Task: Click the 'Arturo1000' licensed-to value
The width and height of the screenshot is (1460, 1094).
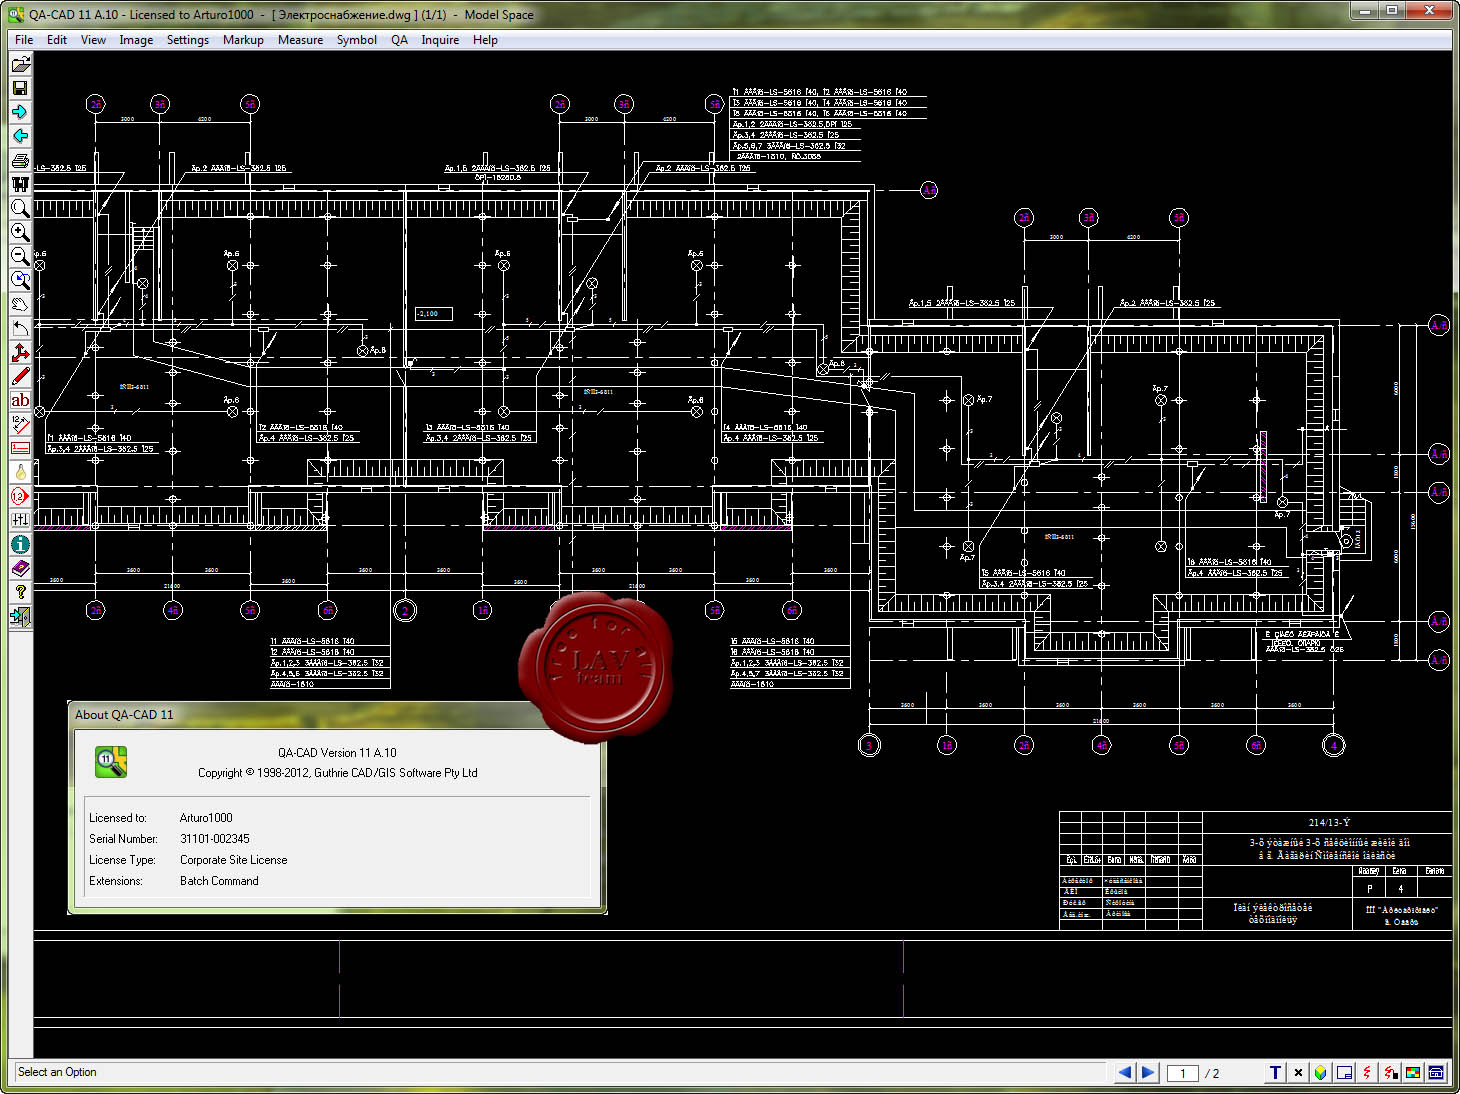Action: click(x=206, y=818)
